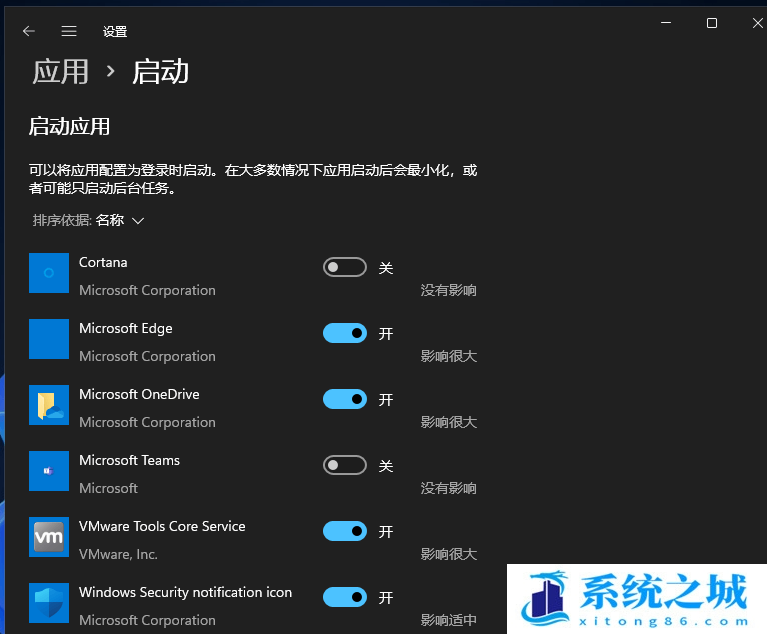Go back with the arrow icon
The image size is (767, 634).
[29, 31]
